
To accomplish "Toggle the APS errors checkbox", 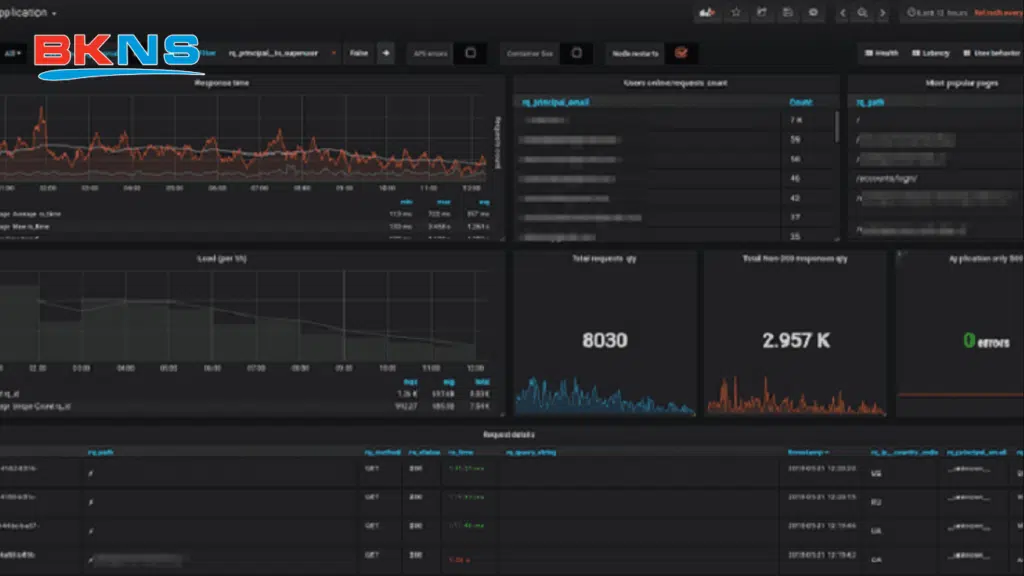I will (x=470, y=53).
